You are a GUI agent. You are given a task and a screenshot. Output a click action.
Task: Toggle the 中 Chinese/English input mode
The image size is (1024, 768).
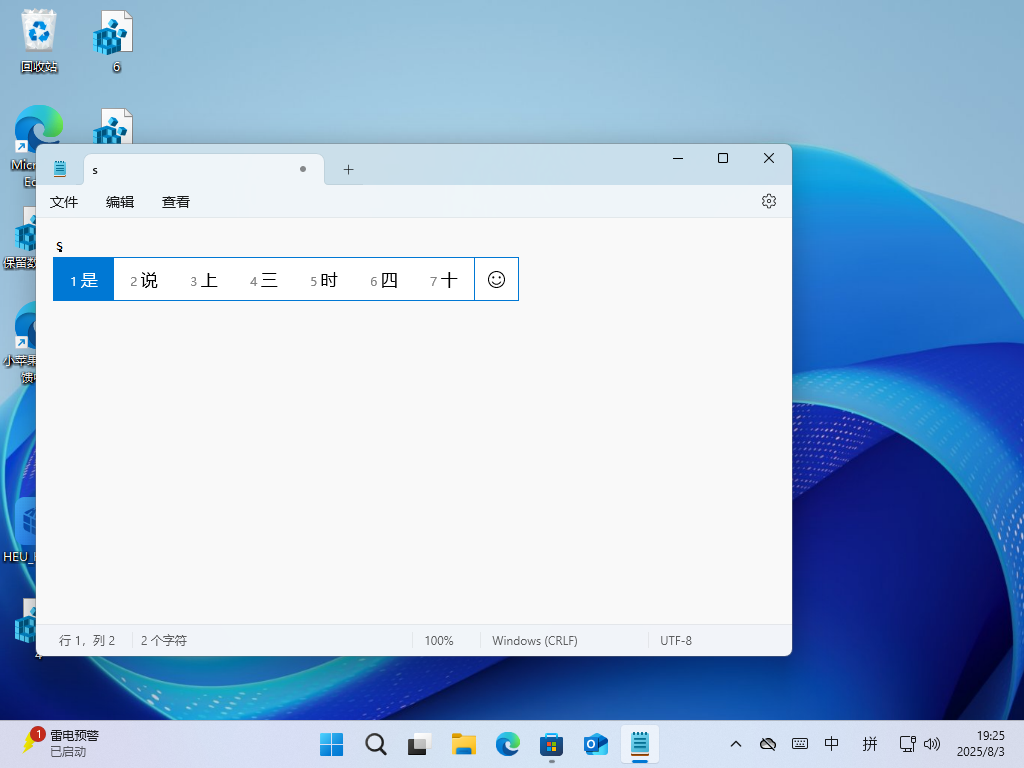click(x=831, y=744)
